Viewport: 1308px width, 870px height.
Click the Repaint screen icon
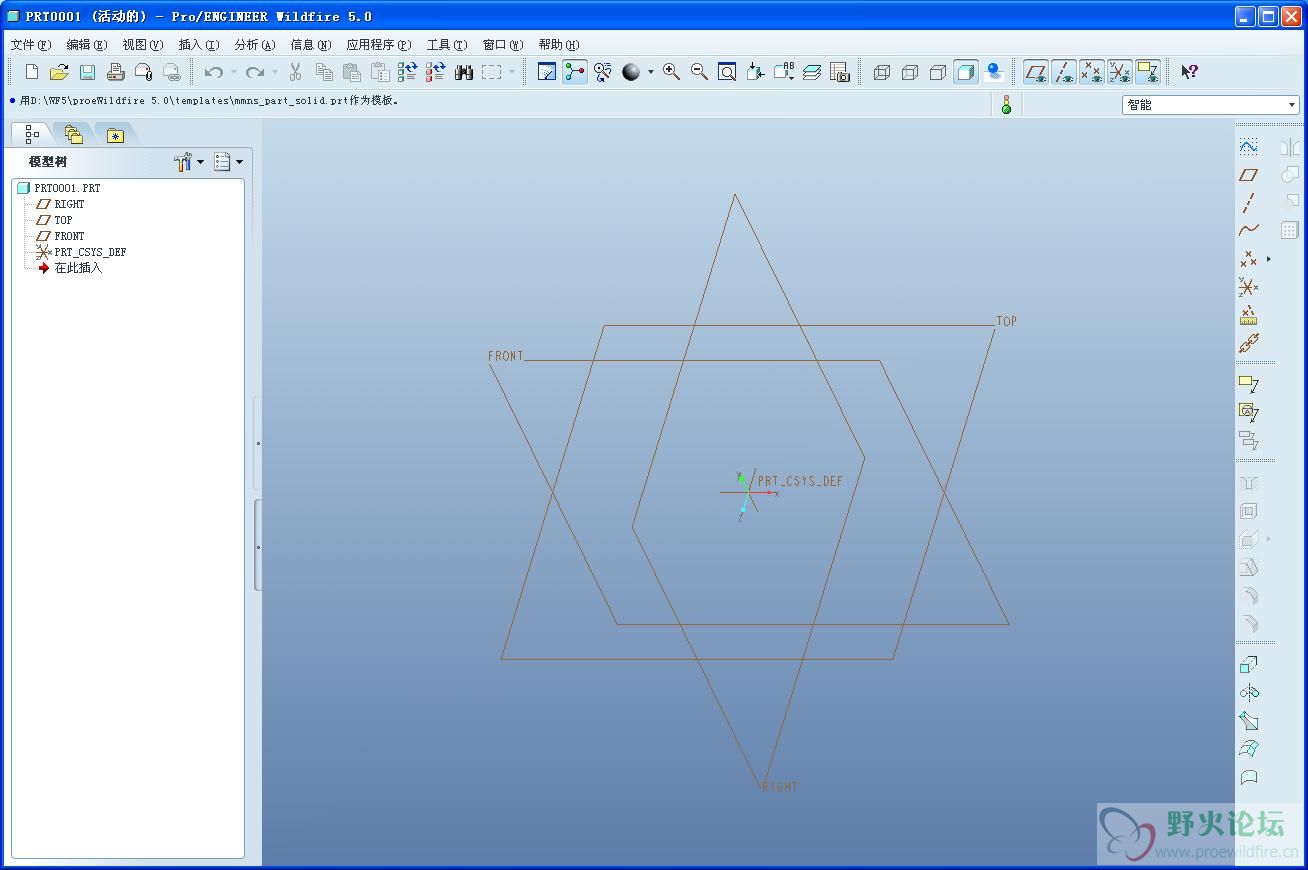click(x=547, y=72)
